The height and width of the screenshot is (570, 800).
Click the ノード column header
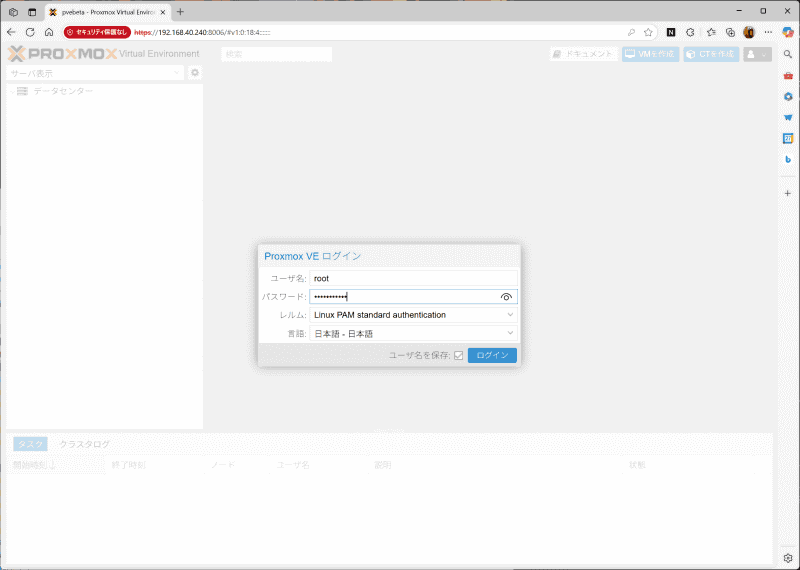237,465
